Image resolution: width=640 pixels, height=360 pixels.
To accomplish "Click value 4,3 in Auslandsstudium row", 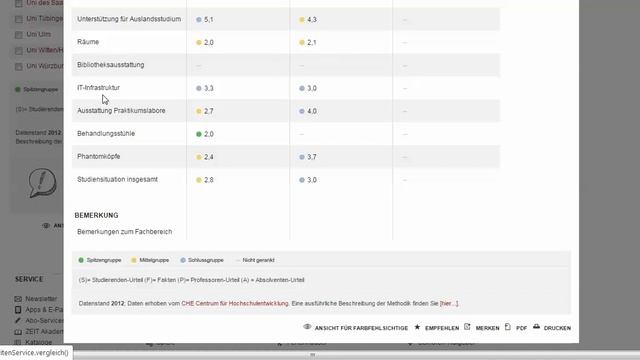I will point(312,20).
